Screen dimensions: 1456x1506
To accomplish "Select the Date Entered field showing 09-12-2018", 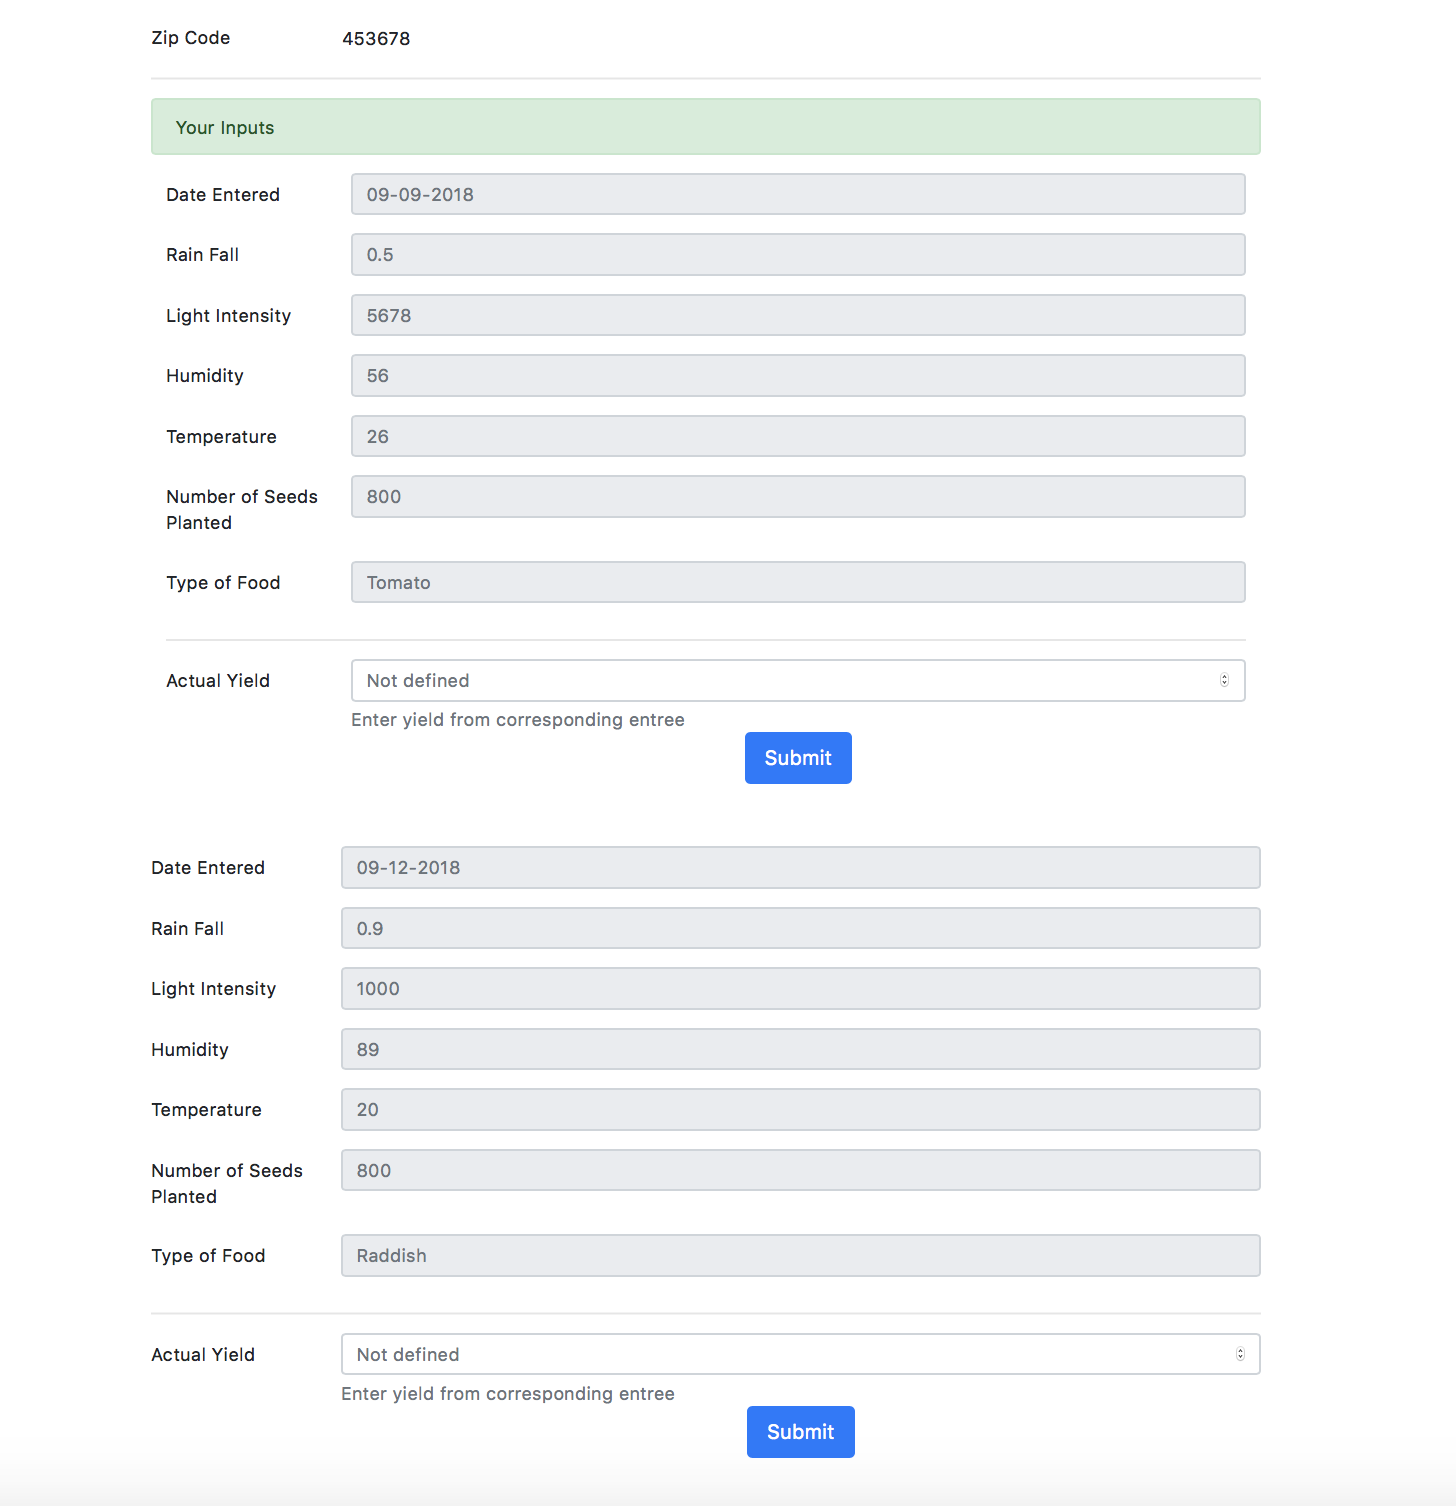I will click(800, 868).
